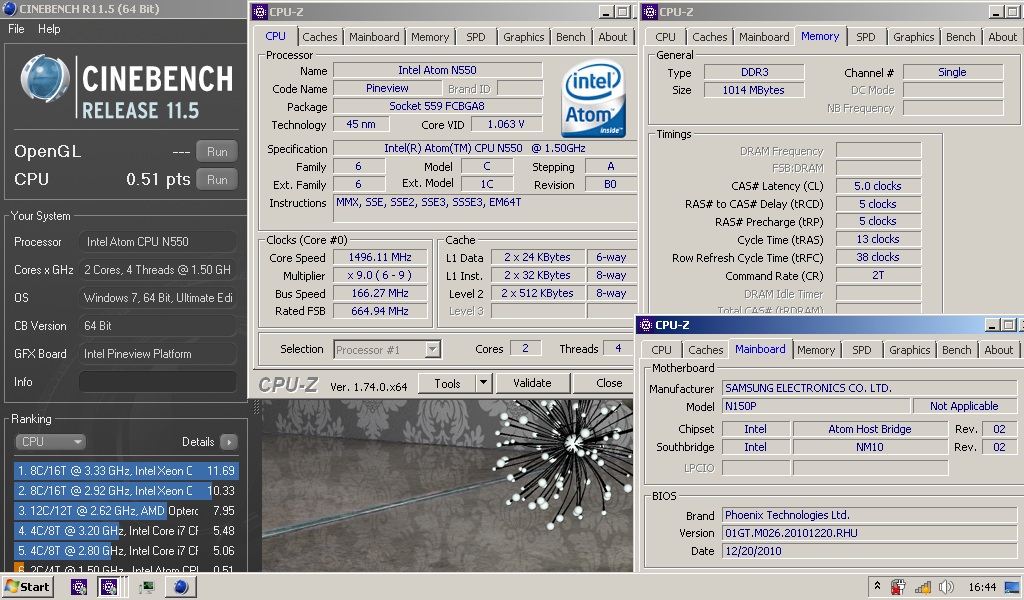Click the memory Type value DDR3
This screenshot has height=600, width=1024.
click(754, 72)
